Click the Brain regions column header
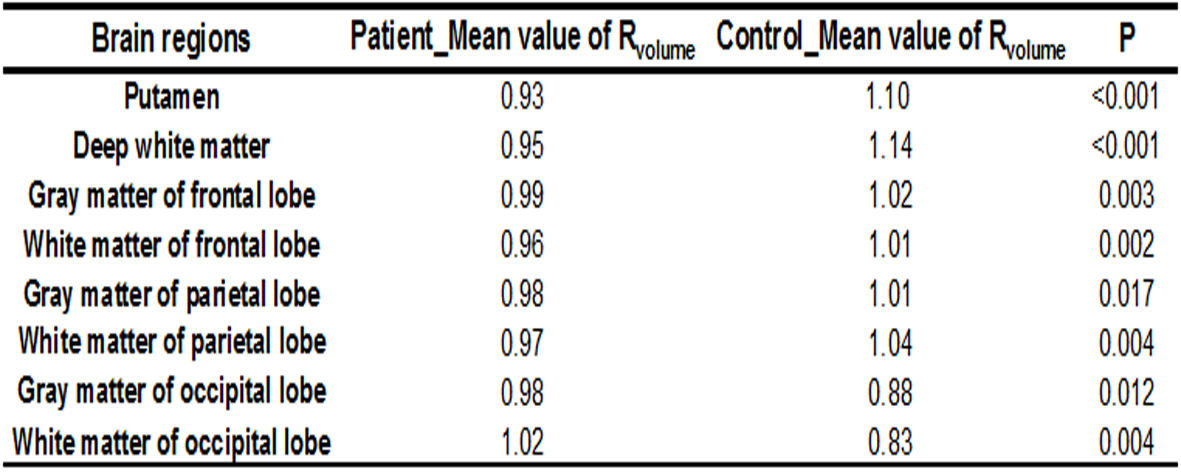The width and height of the screenshot is (1181, 472). tap(171, 39)
